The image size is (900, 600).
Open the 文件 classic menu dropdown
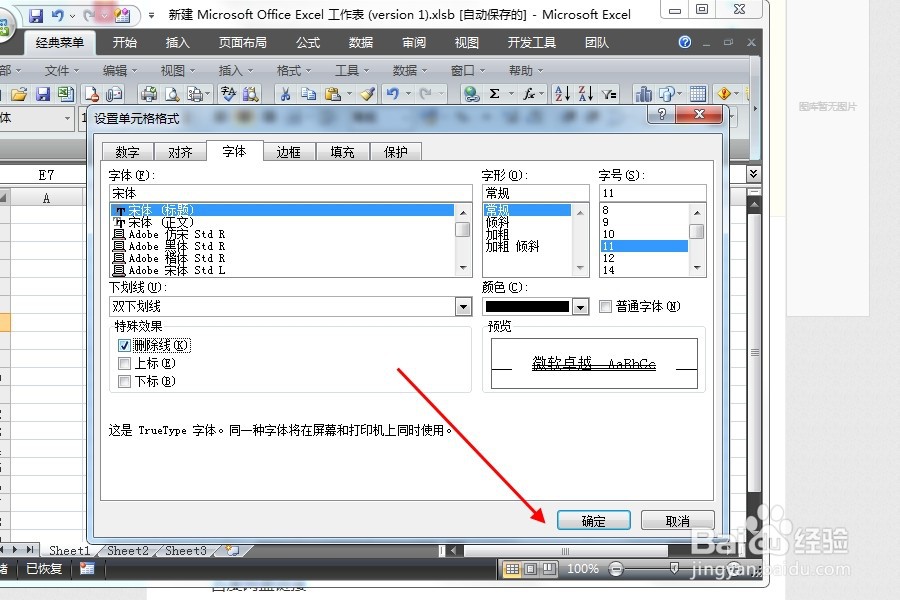click(x=61, y=71)
